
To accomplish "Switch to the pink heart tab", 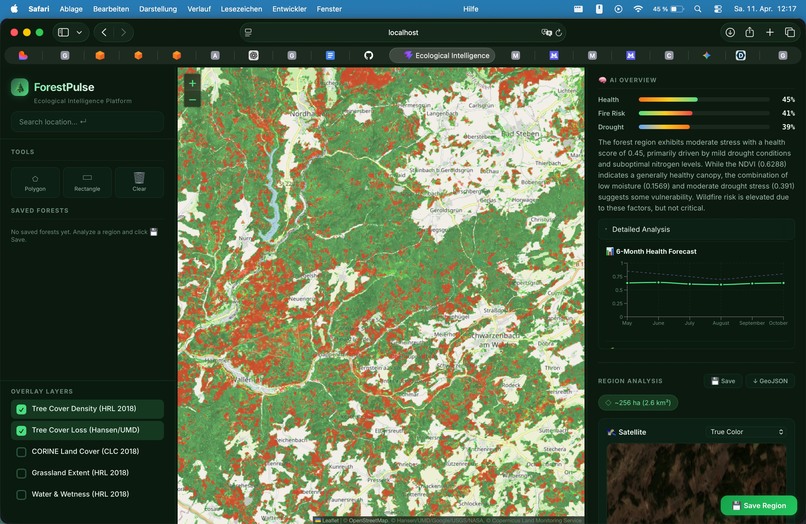I will 23,56.
